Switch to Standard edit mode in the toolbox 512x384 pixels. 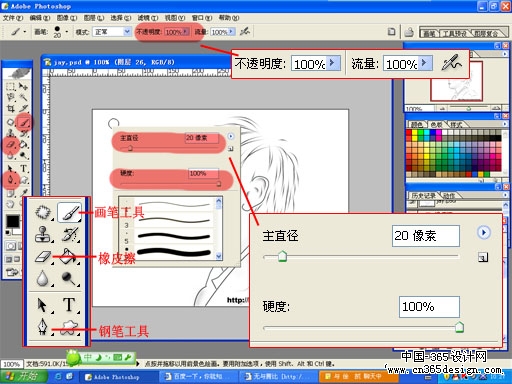(10, 246)
